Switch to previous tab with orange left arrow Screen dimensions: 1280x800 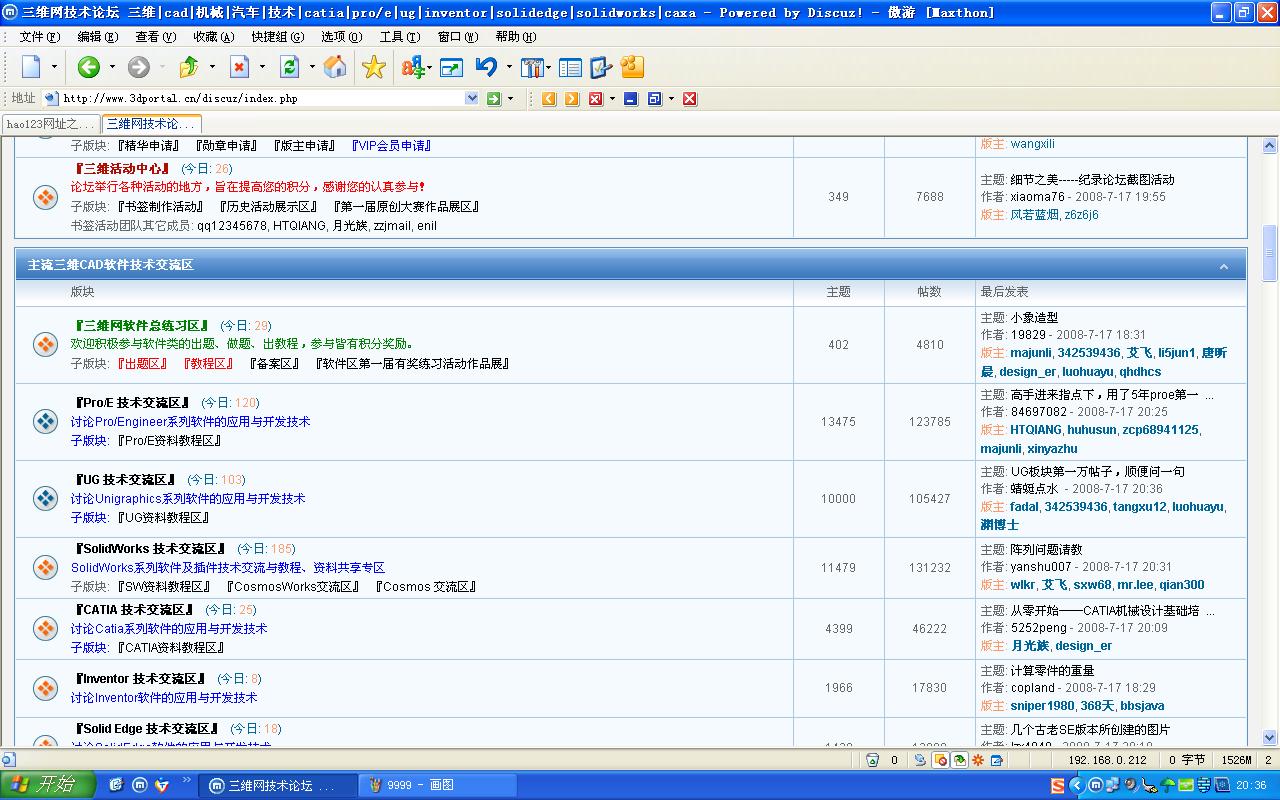pyautogui.click(x=549, y=98)
